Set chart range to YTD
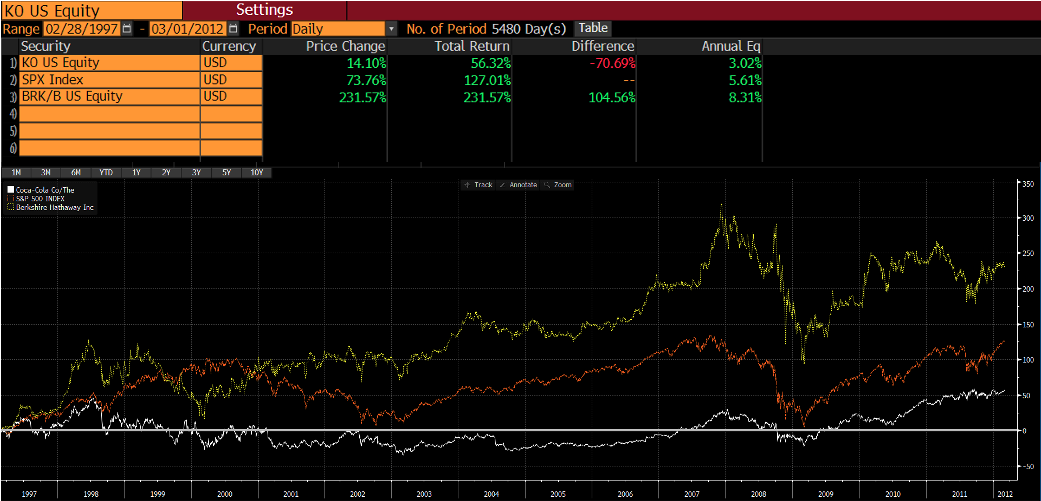 point(106,172)
